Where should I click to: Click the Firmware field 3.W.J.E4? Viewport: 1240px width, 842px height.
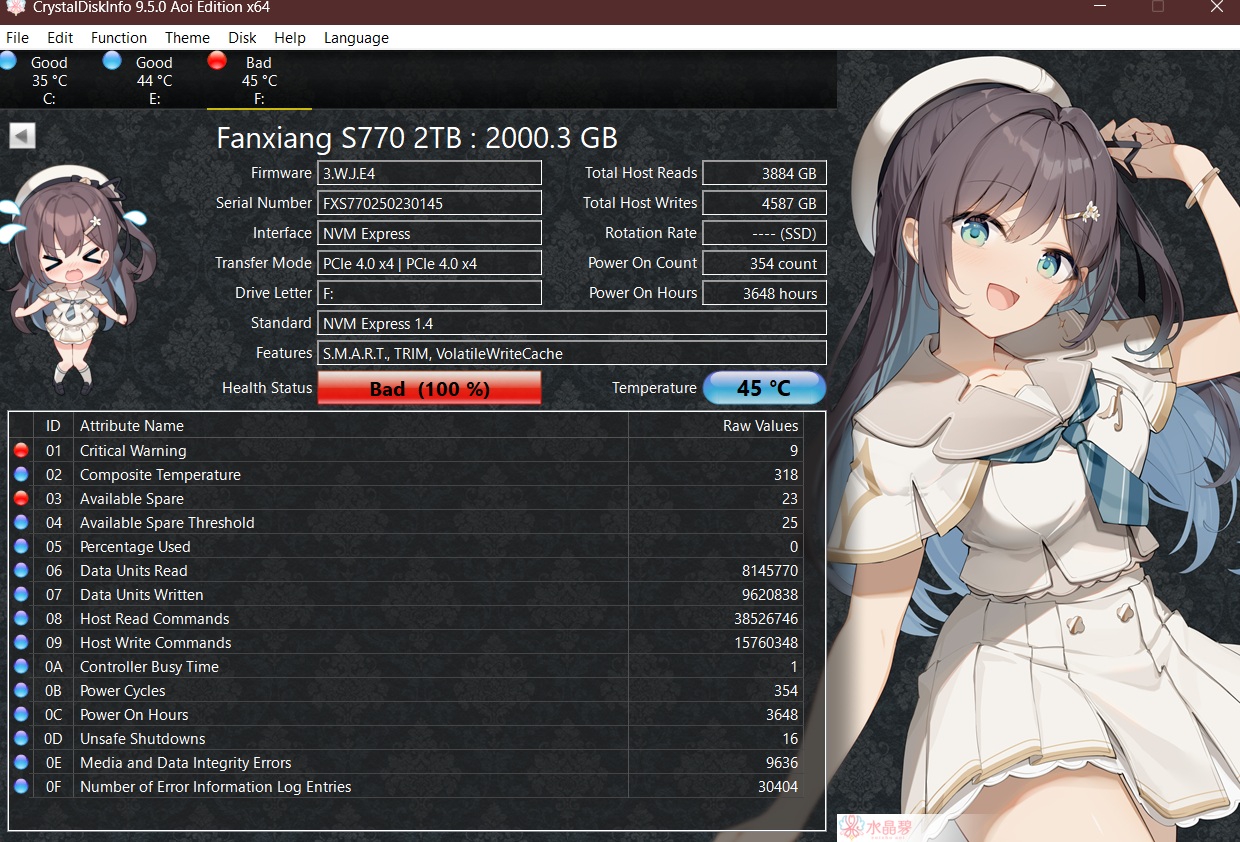click(429, 173)
